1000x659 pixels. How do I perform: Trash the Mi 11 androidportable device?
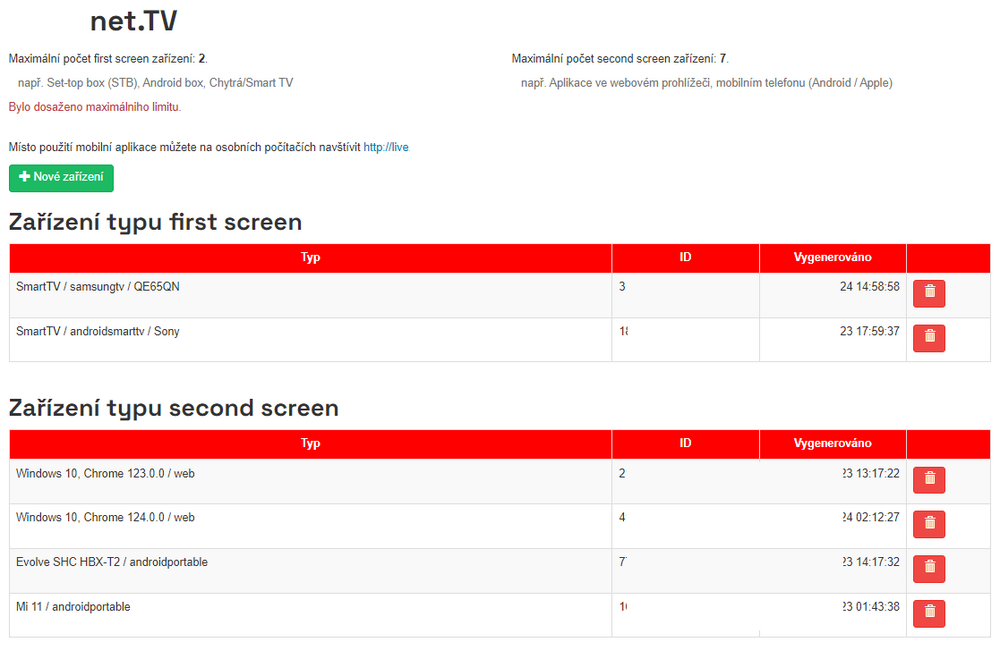click(929, 613)
